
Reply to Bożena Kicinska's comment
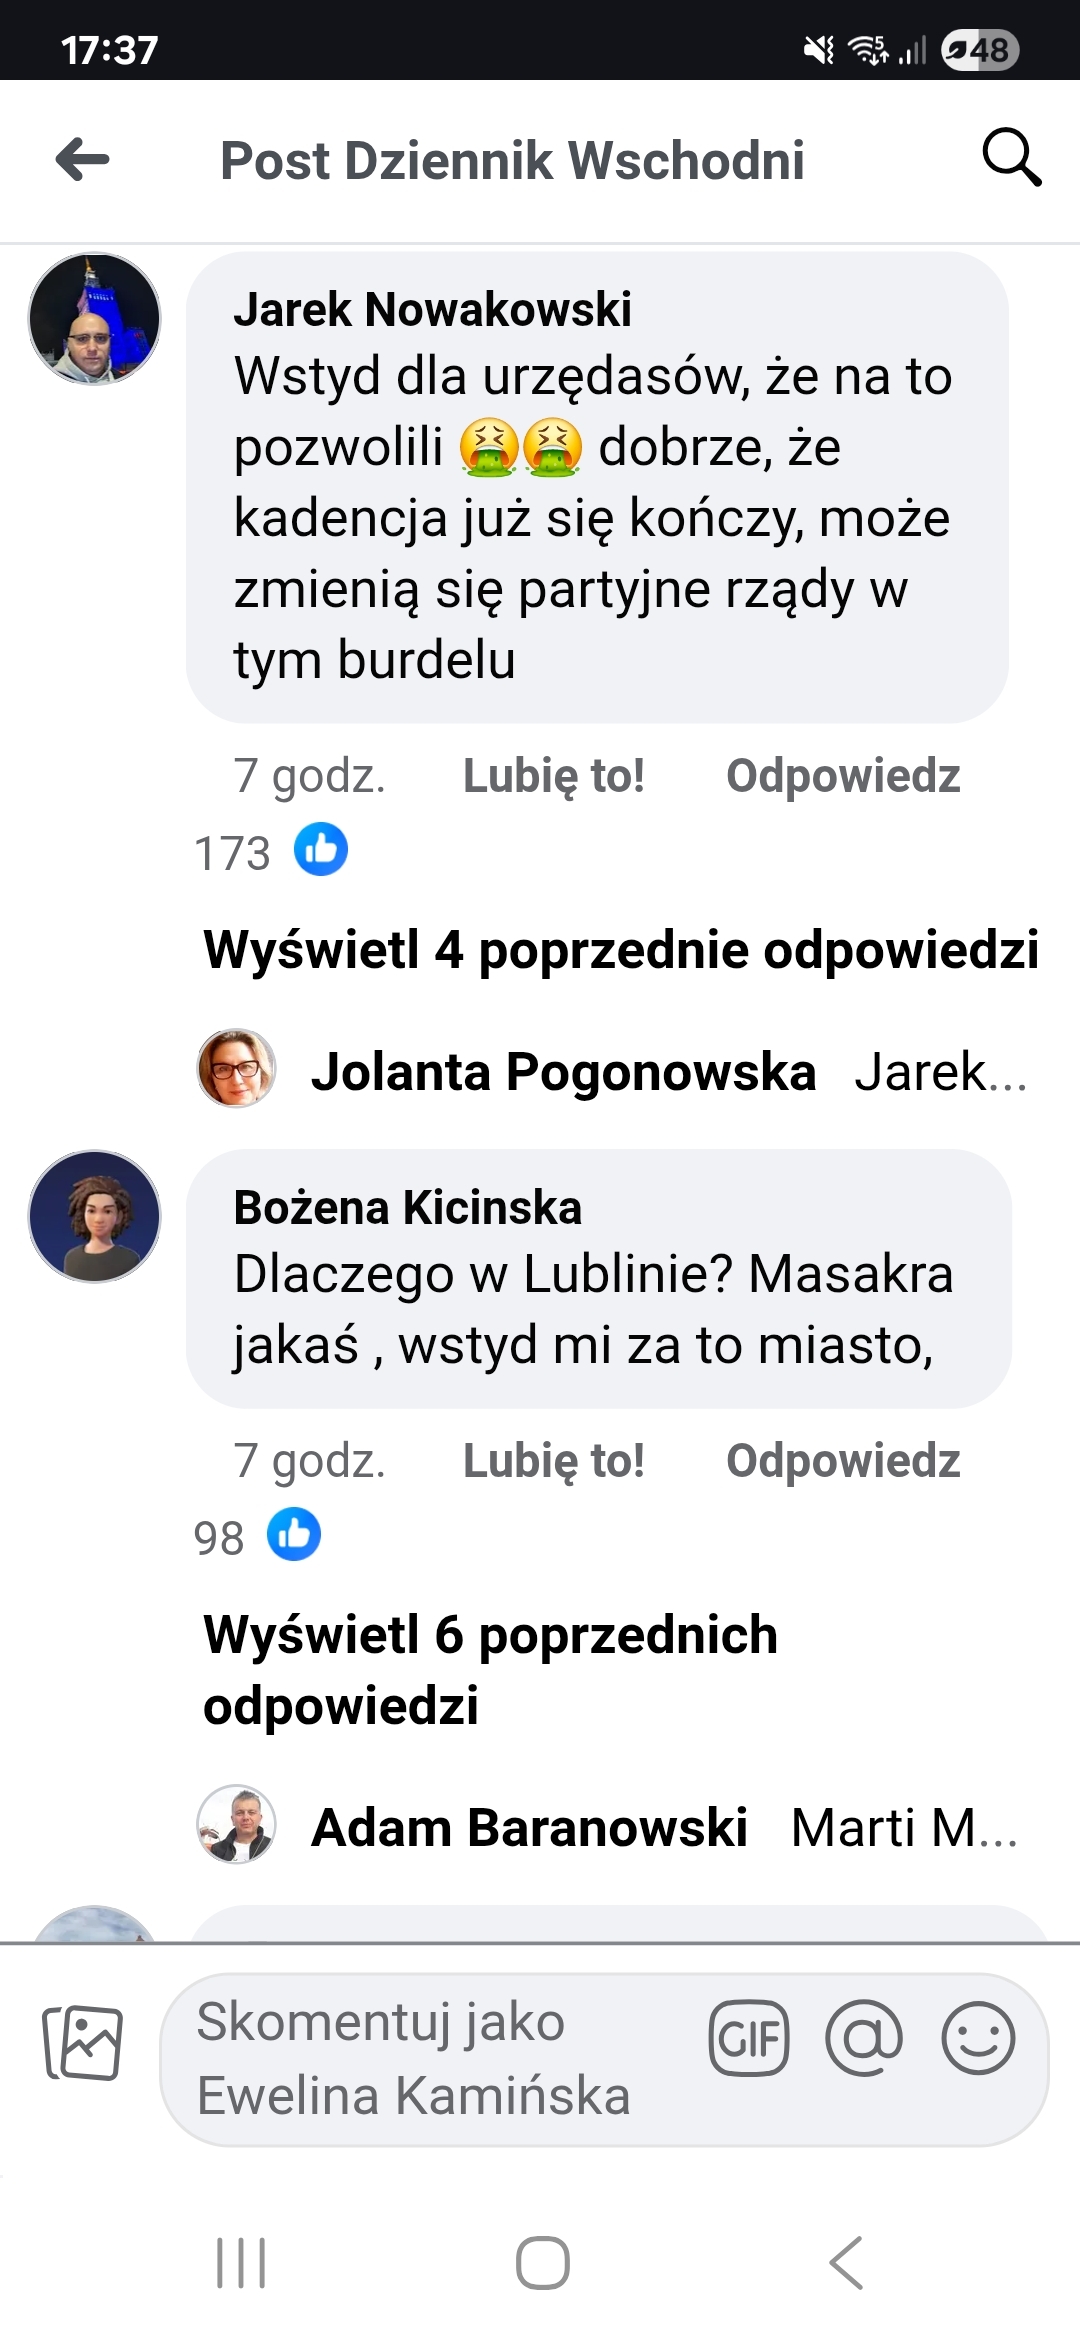[842, 1461]
